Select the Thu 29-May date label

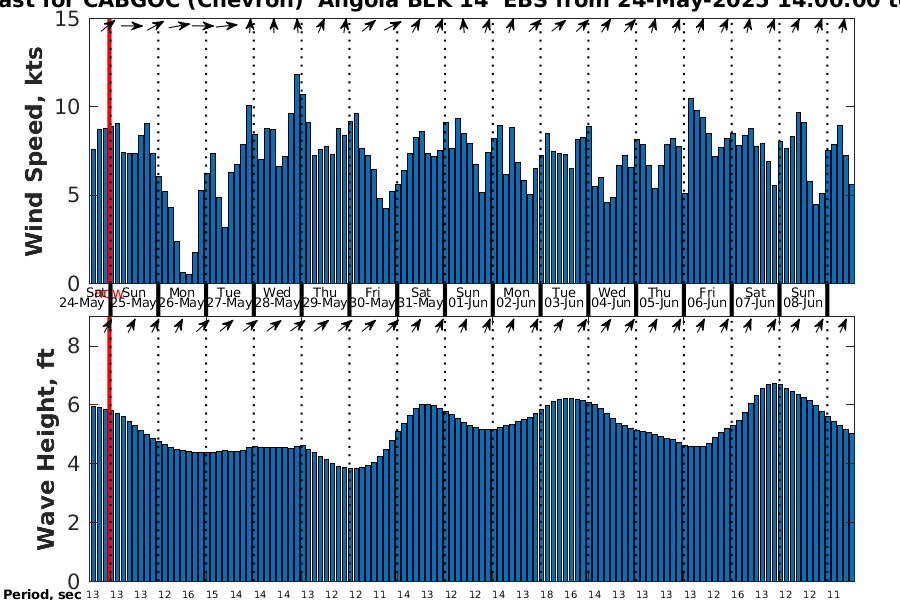[325, 297]
